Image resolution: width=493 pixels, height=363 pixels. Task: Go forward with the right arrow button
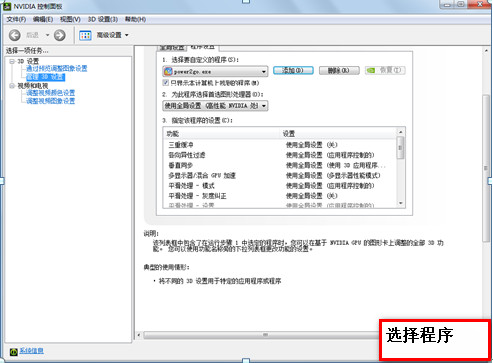pyautogui.click(x=60, y=35)
